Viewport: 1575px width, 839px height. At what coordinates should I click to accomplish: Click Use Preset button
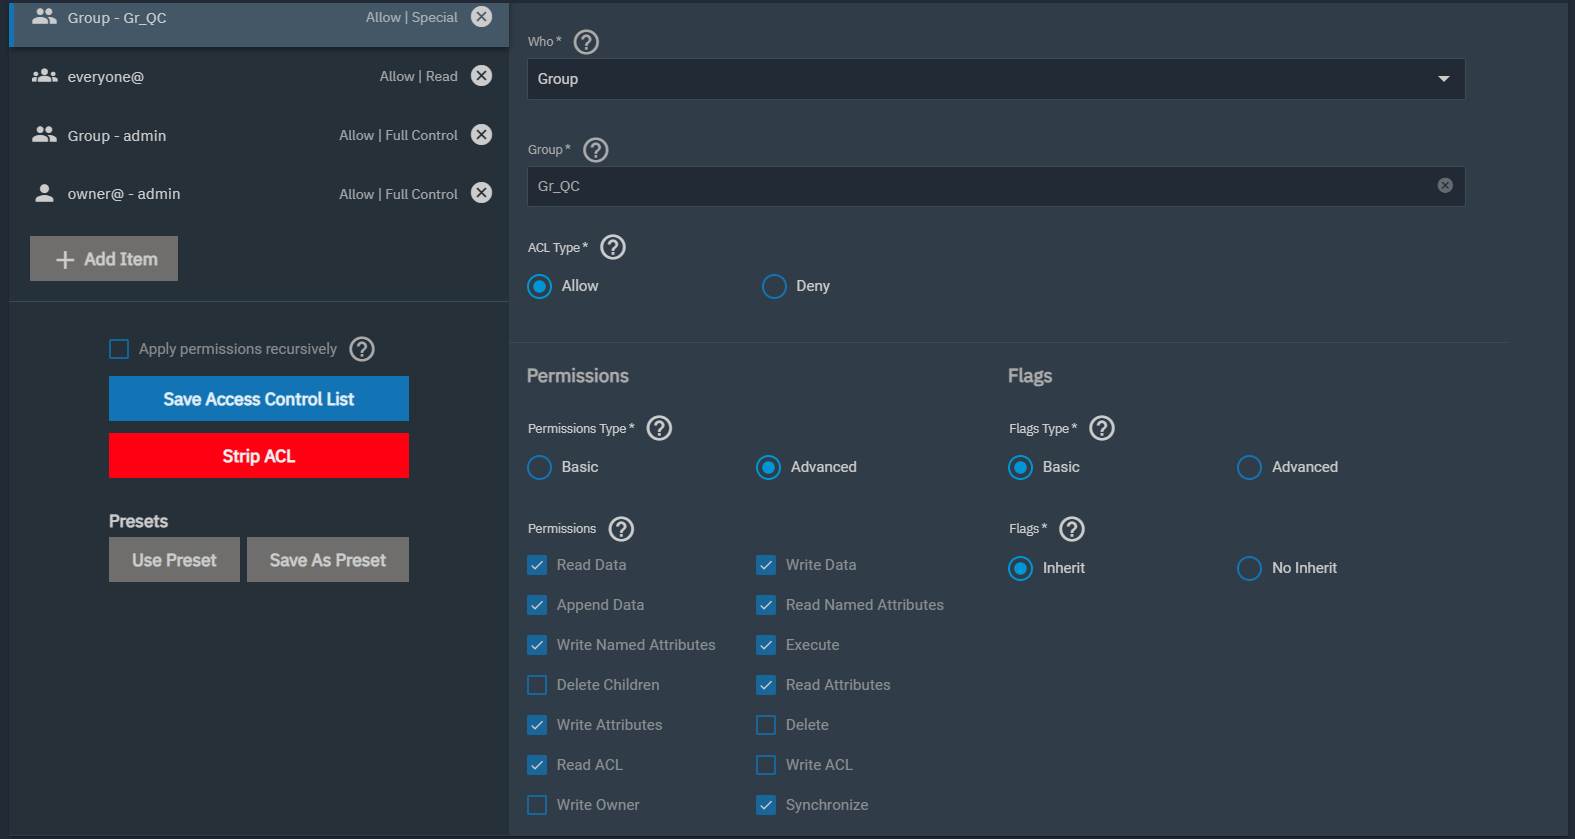[174, 560]
